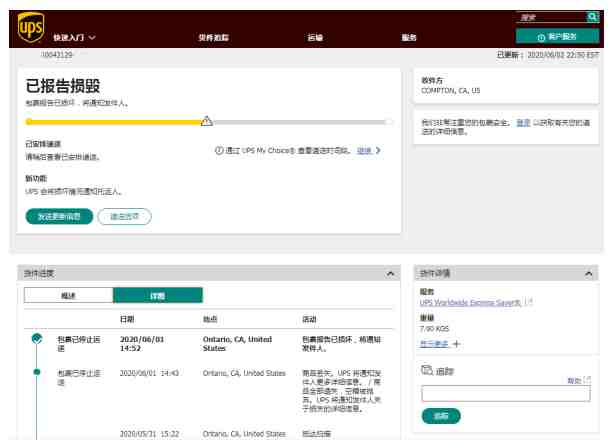612x440 pixels.
Task: Click the teal customer service button
Action: coord(557,37)
